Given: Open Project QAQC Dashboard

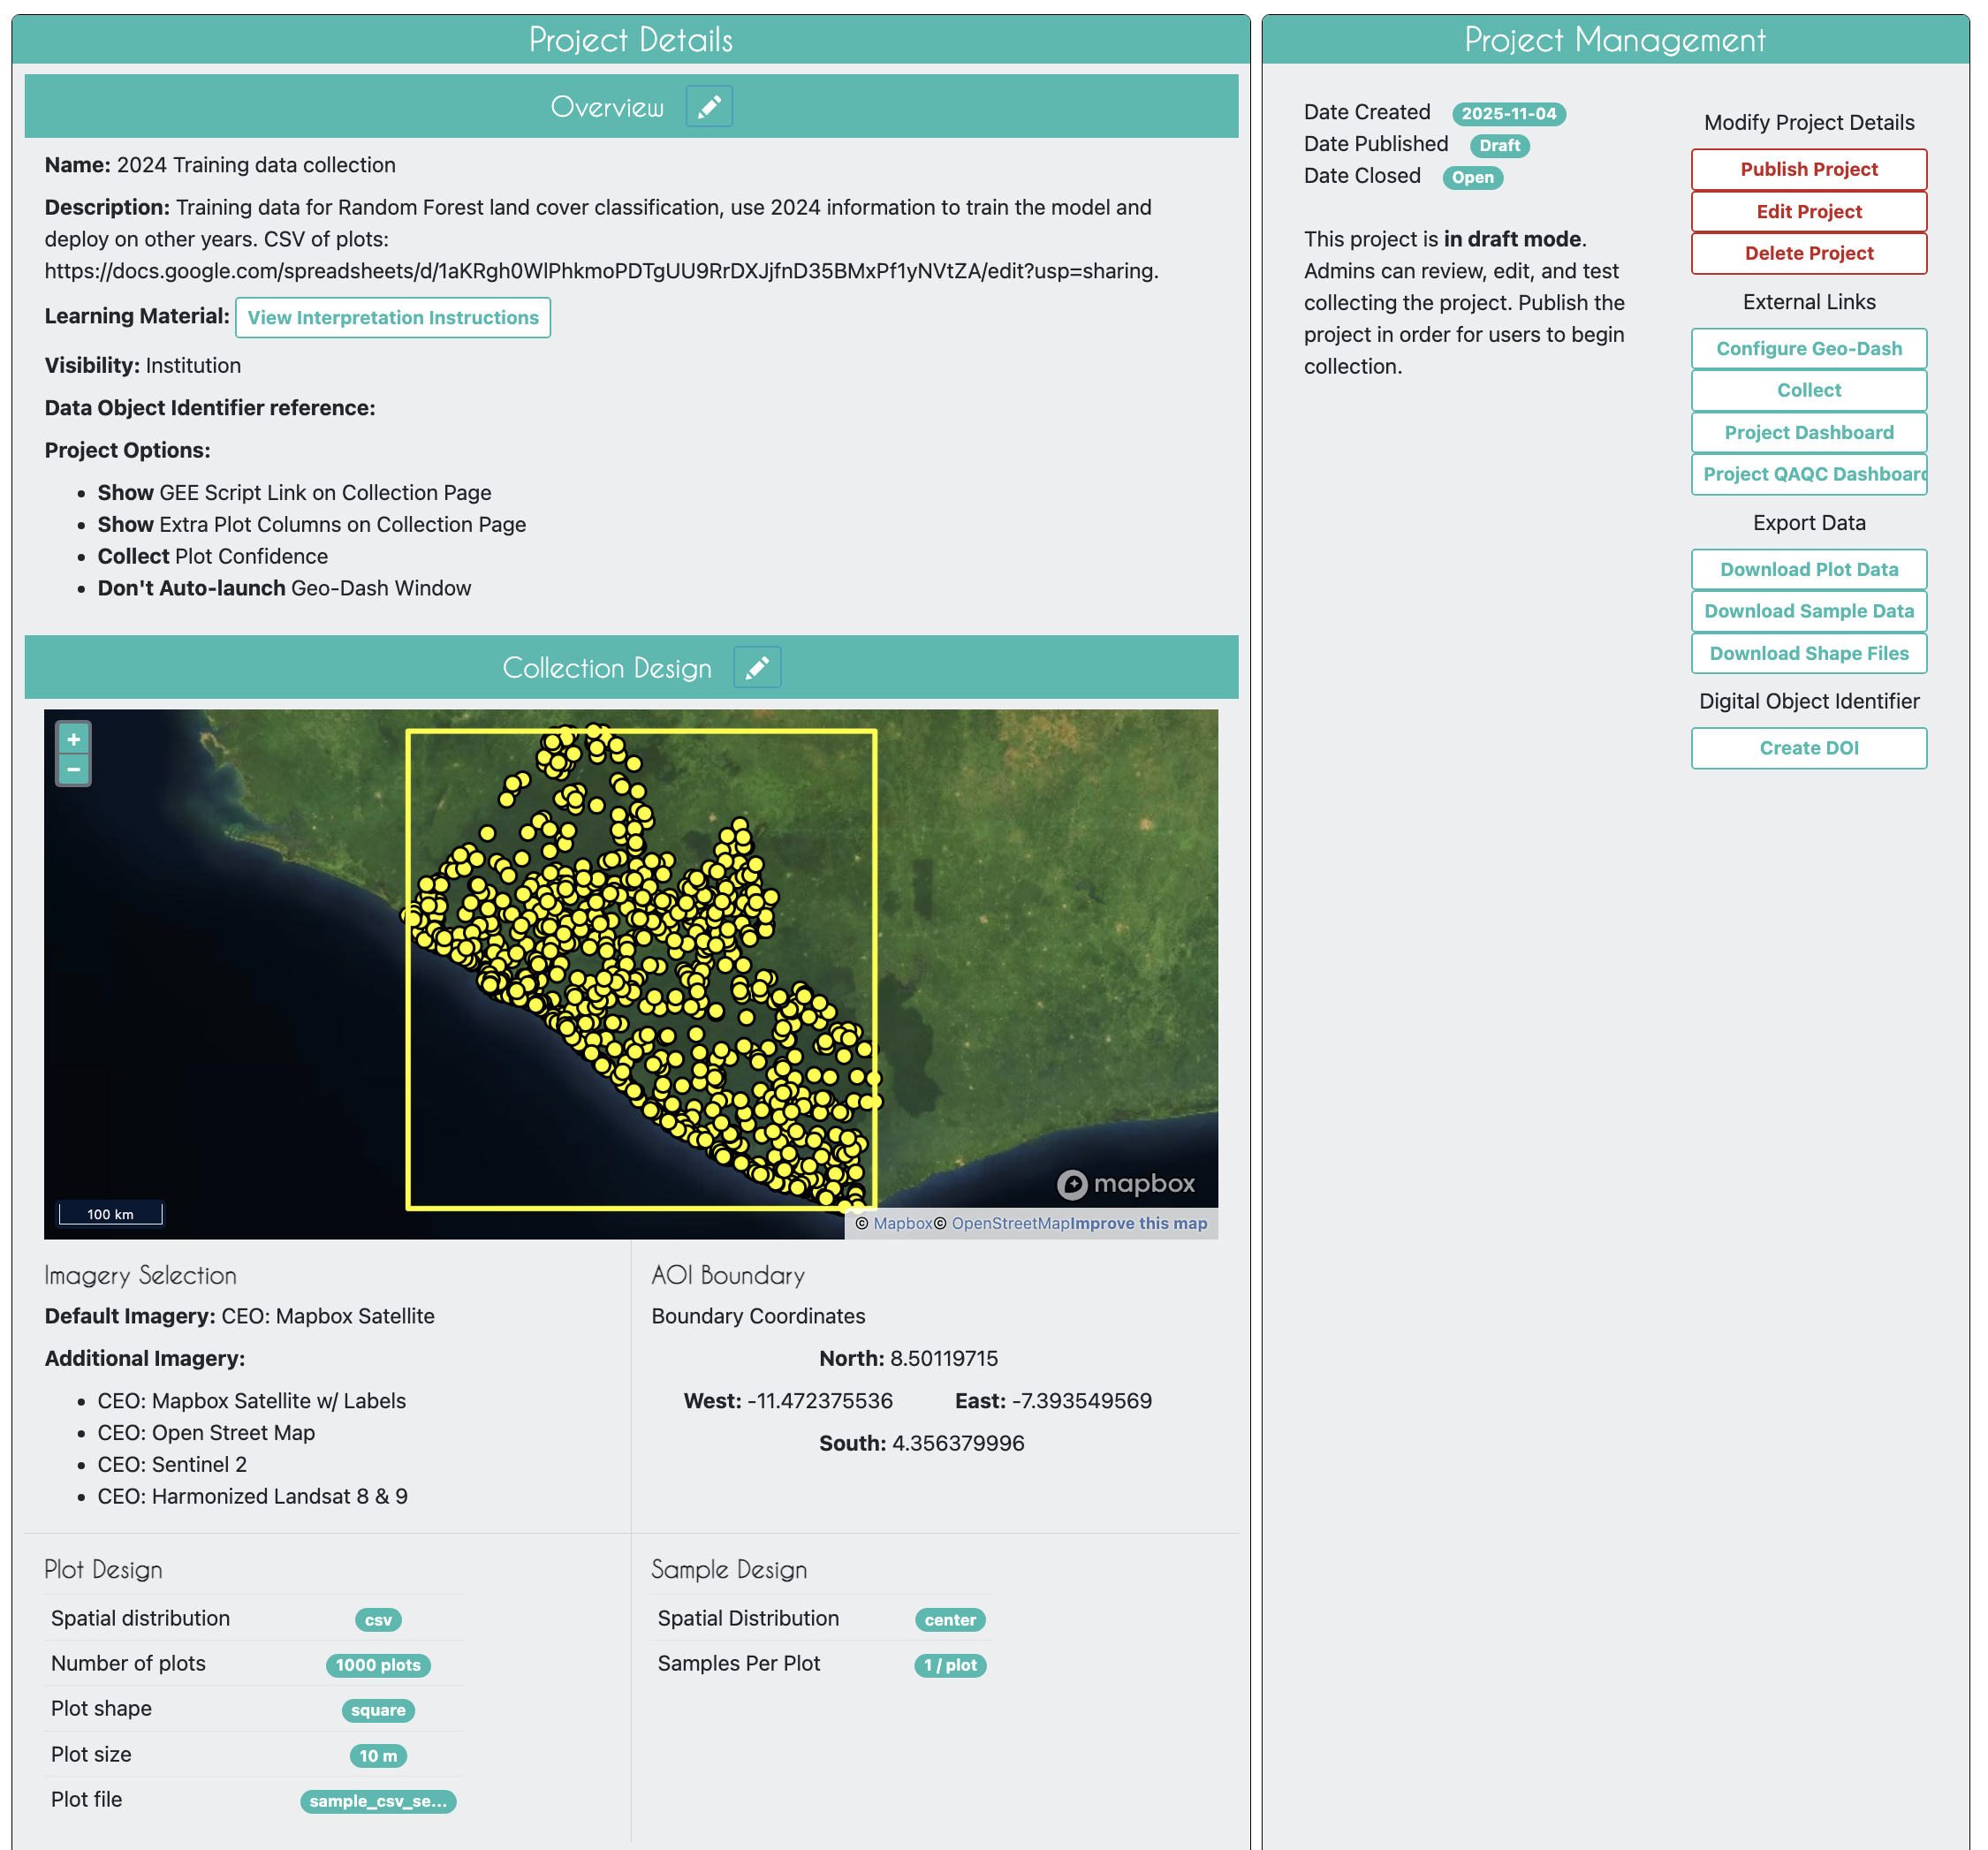Looking at the screenshot, I should coord(1808,475).
